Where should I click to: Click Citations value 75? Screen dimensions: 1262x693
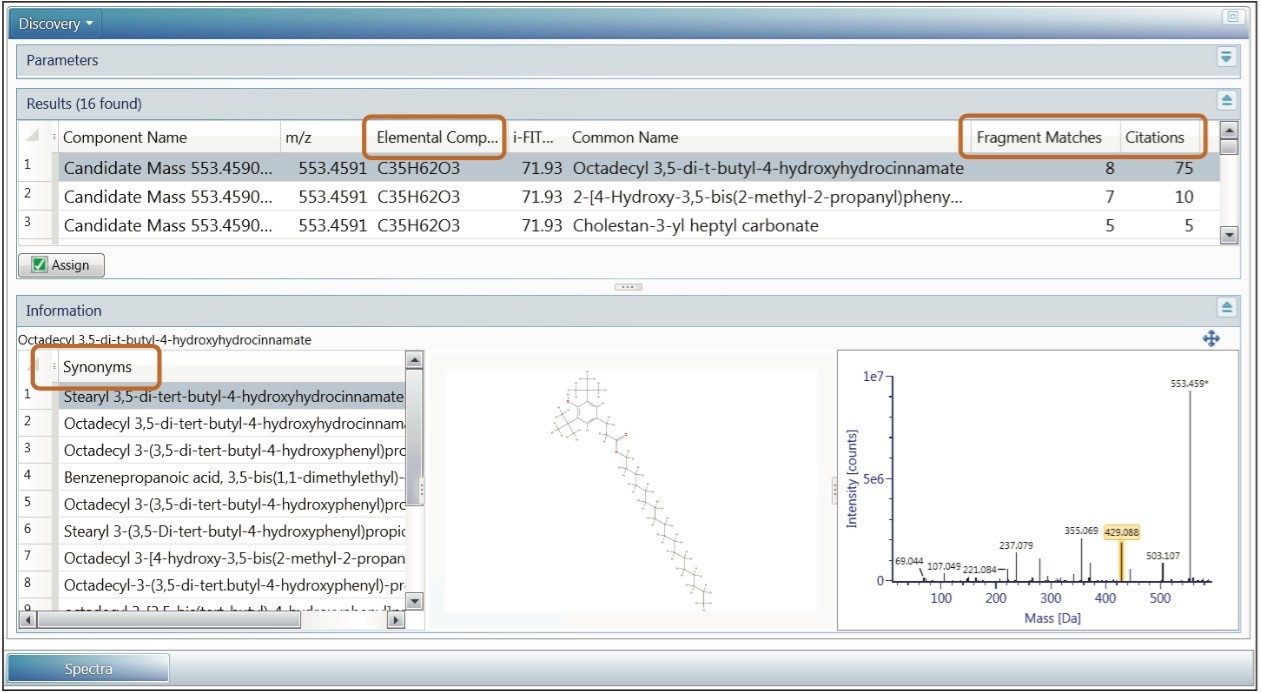(1184, 169)
